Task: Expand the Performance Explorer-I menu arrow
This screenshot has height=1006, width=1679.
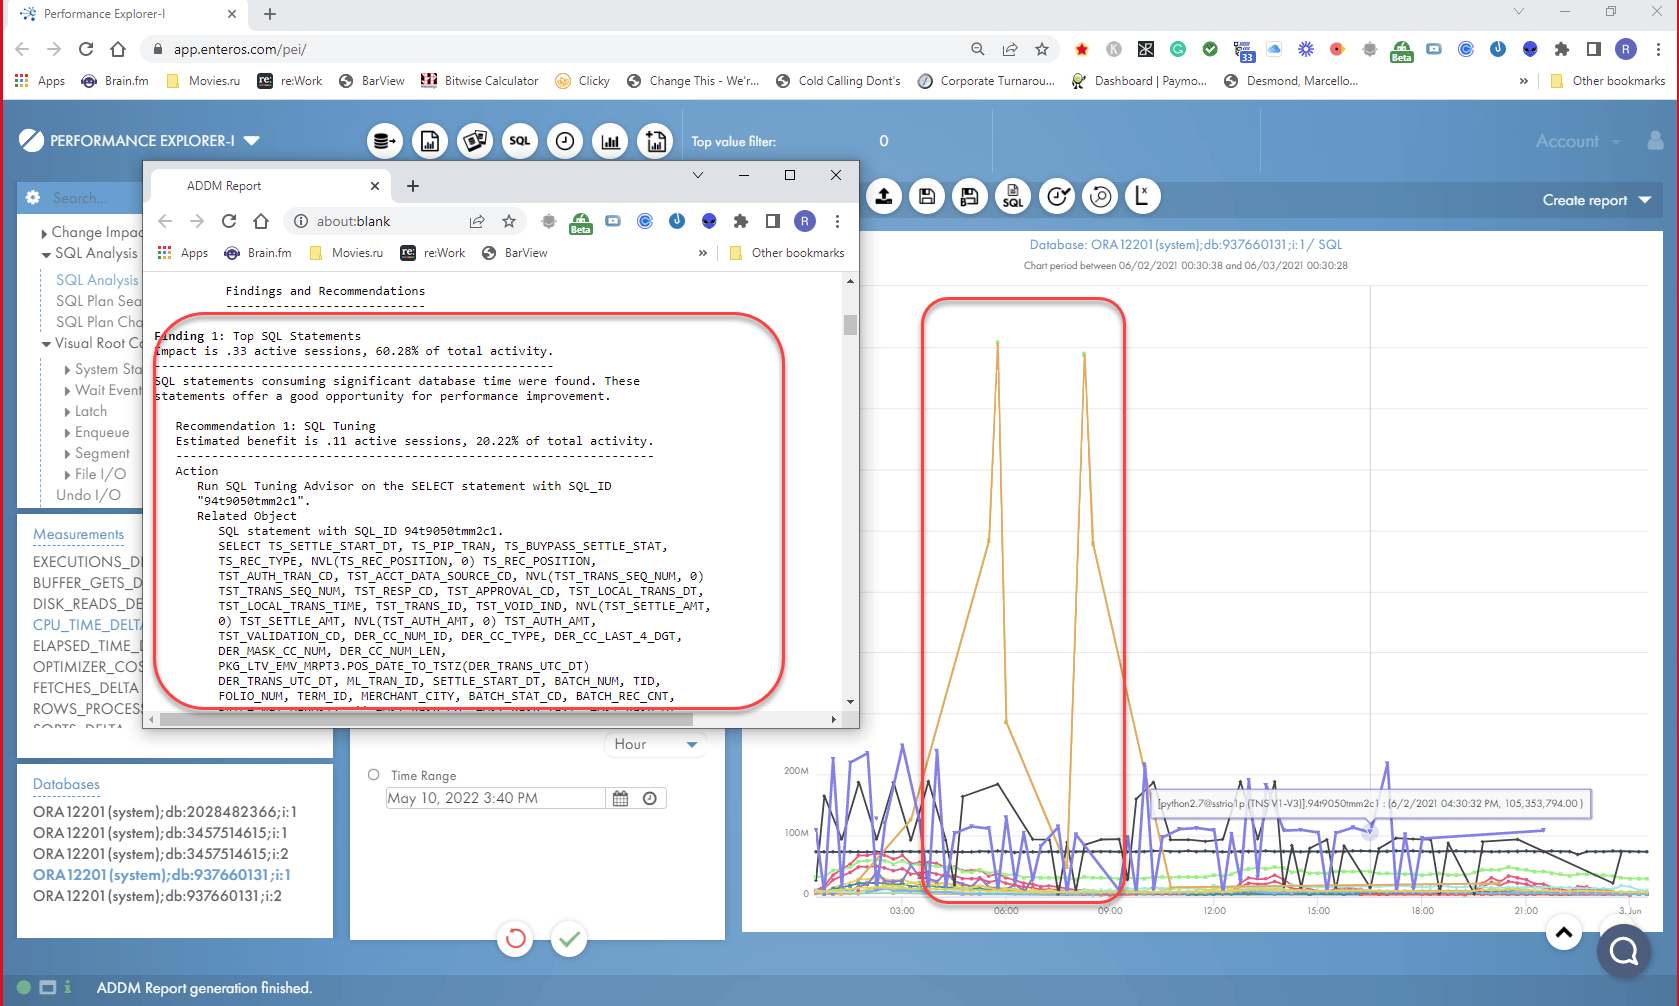Action: (252, 141)
